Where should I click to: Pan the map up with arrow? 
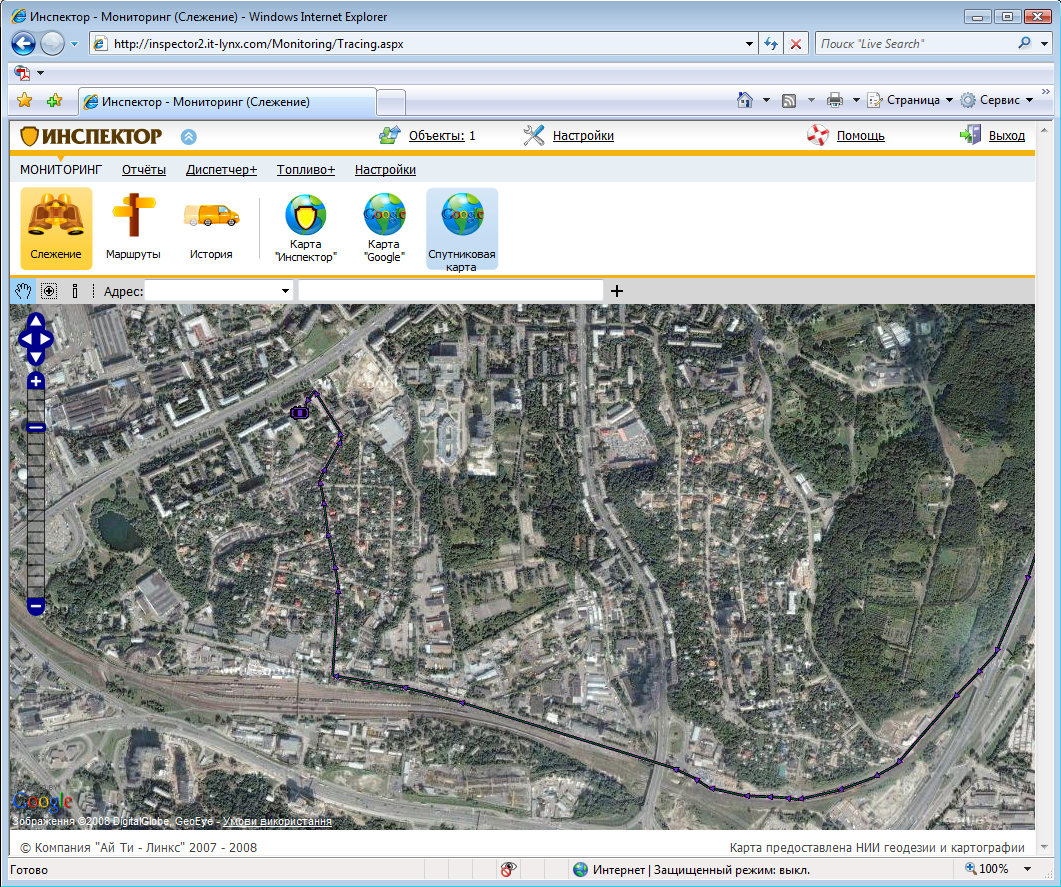point(36,321)
